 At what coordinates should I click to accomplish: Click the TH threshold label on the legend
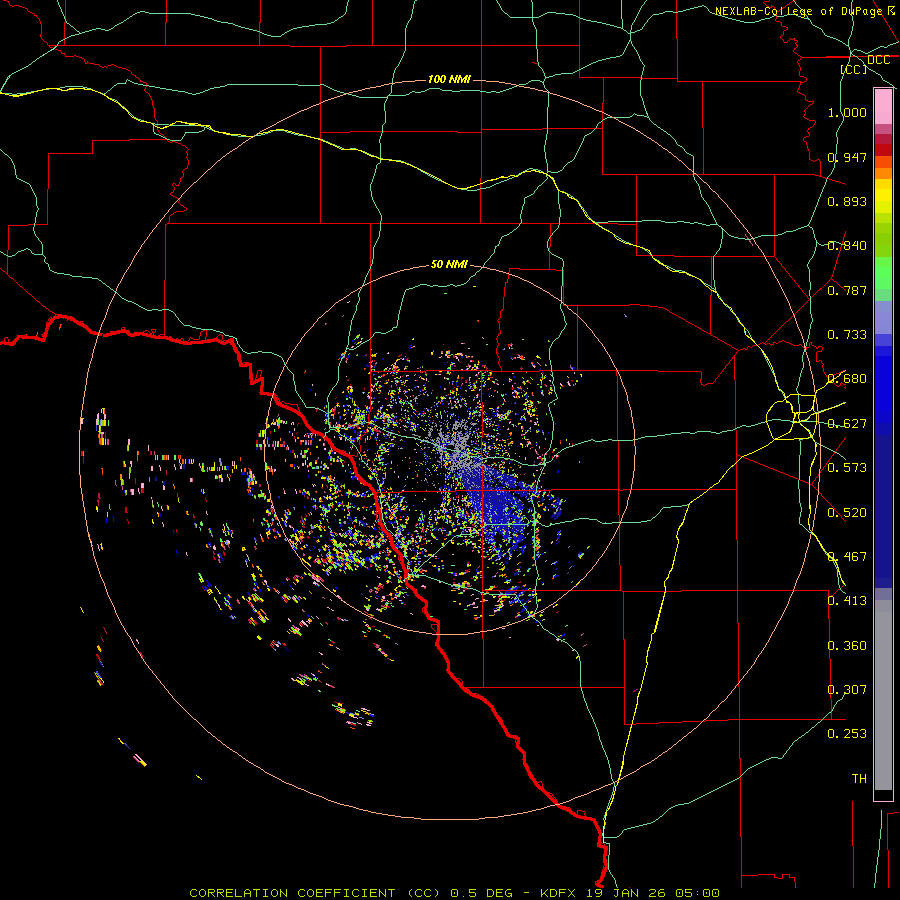click(859, 779)
